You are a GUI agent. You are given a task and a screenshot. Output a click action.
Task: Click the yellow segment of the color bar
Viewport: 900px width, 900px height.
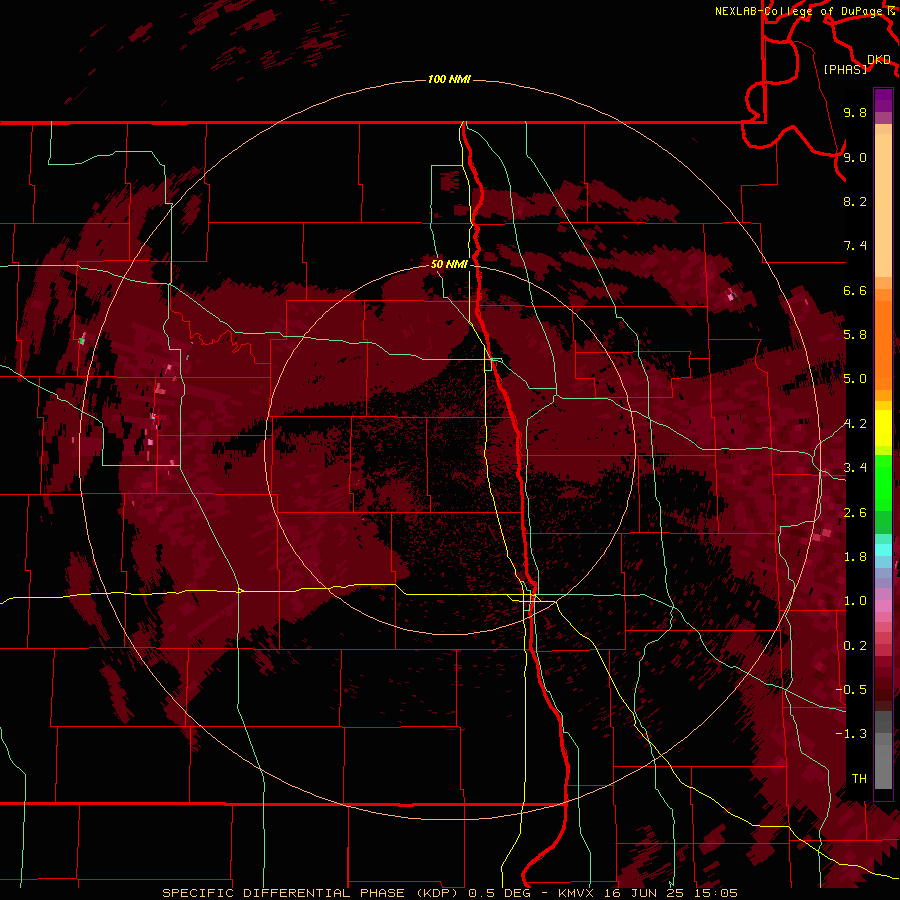pos(883,428)
